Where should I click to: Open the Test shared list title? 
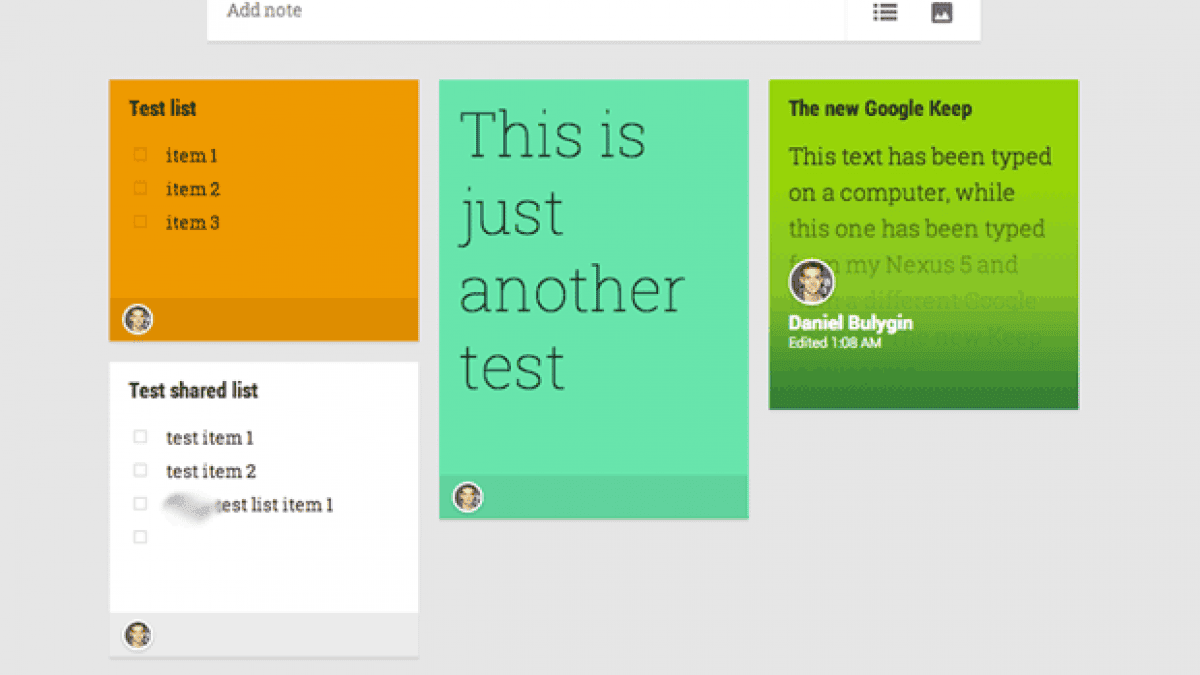[x=193, y=391]
